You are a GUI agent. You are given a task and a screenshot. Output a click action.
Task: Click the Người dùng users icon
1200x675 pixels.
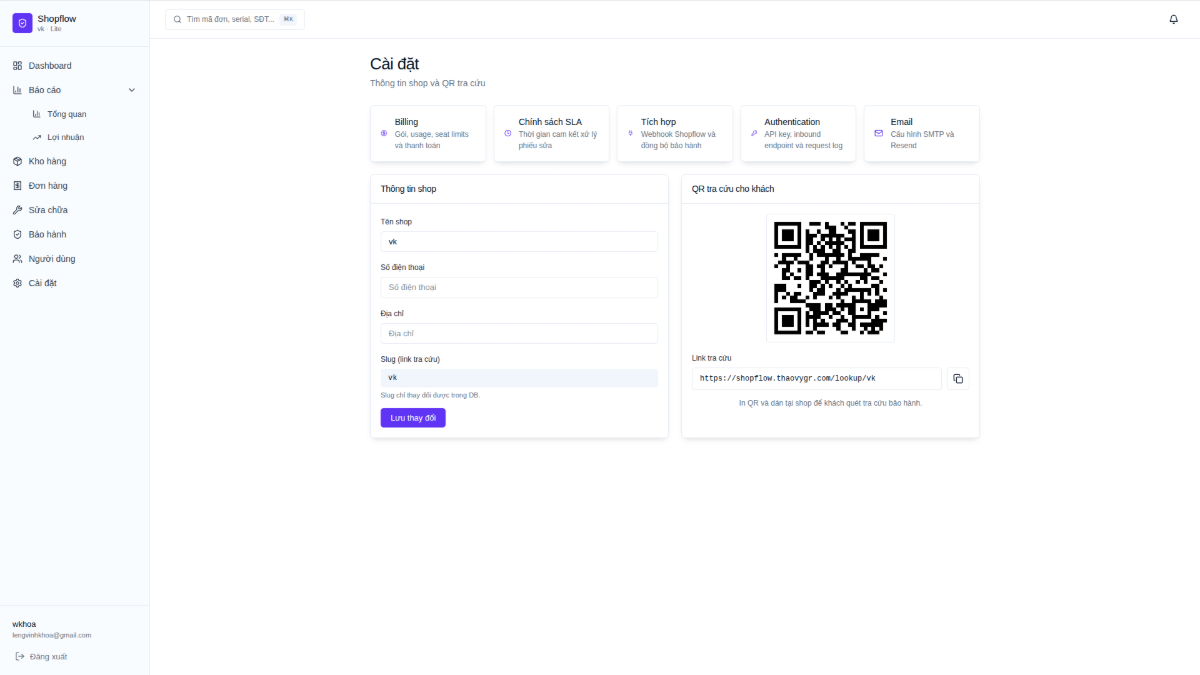[17, 259]
